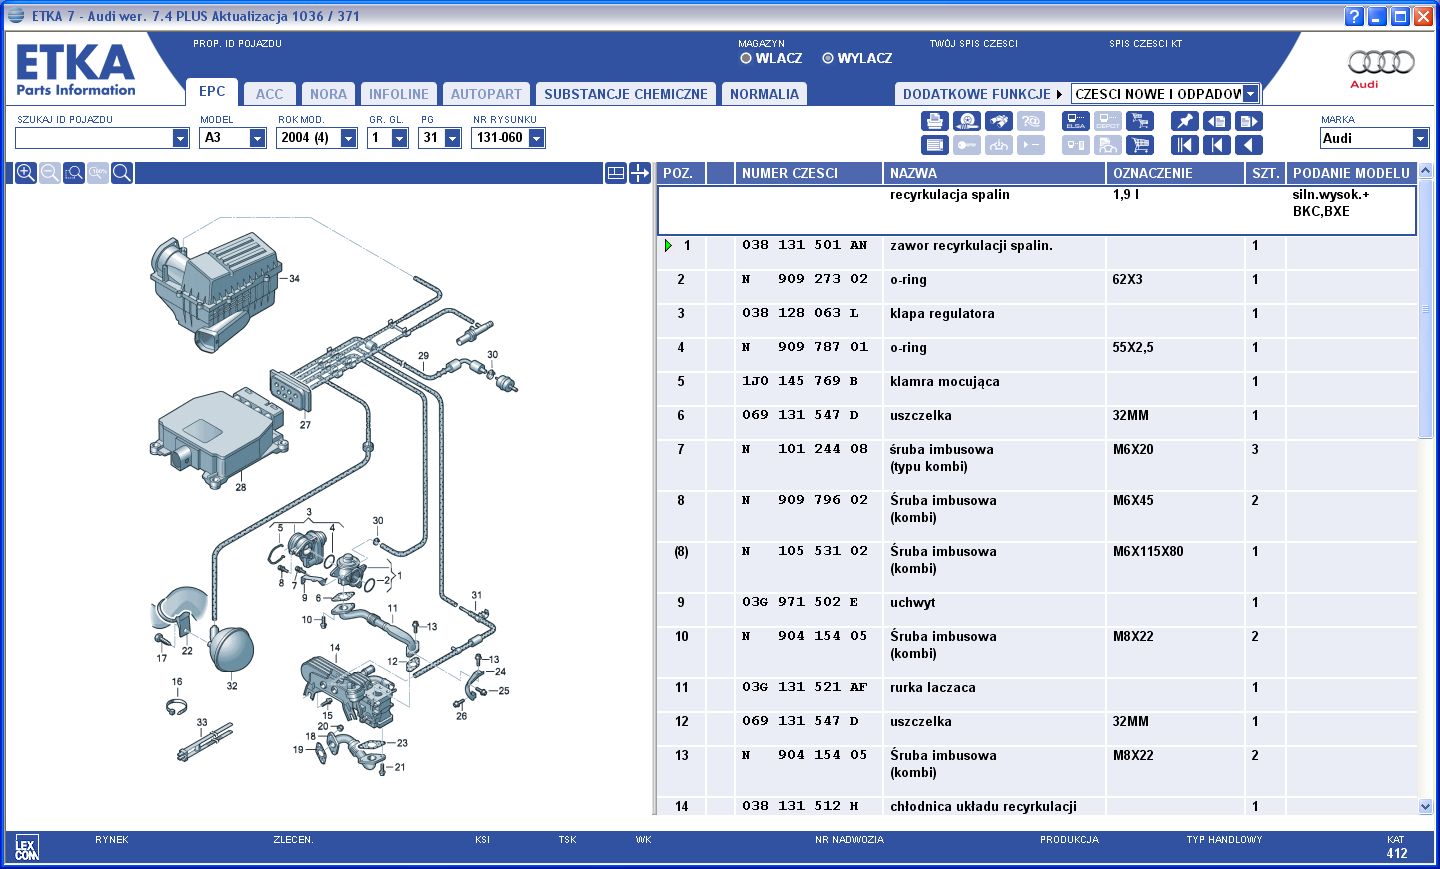Click the POZ. column header
The height and width of the screenshot is (869, 1440).
click(681, 173)
